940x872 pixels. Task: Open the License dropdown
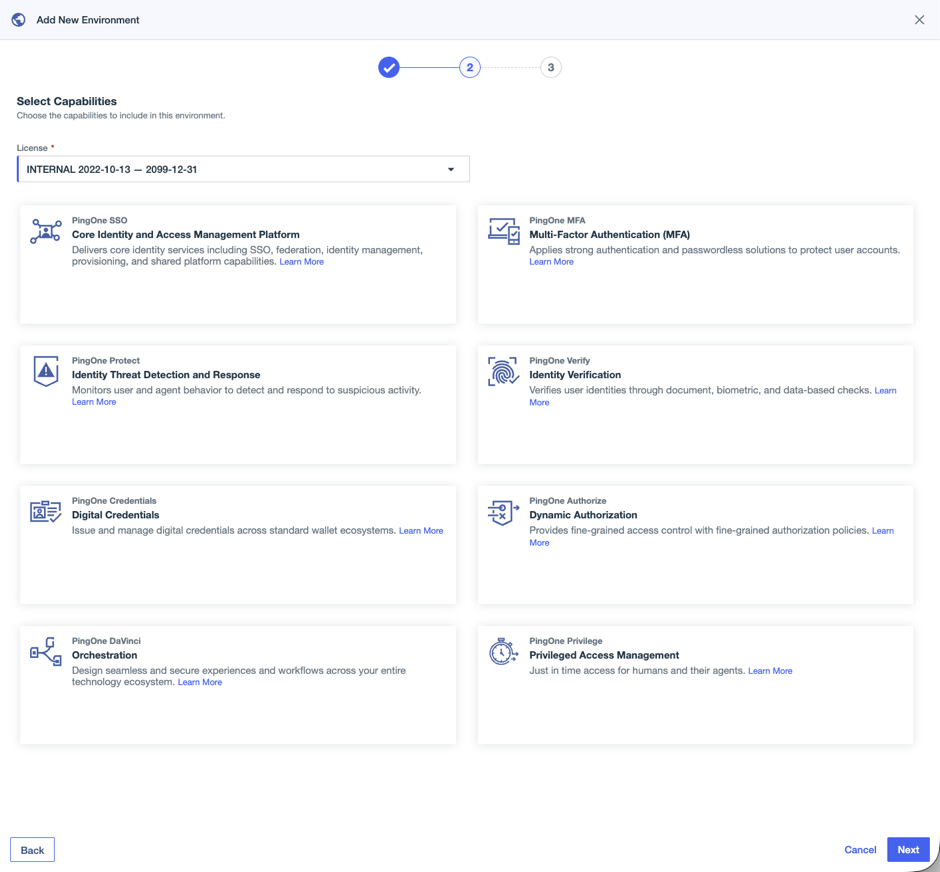[243, 169]
